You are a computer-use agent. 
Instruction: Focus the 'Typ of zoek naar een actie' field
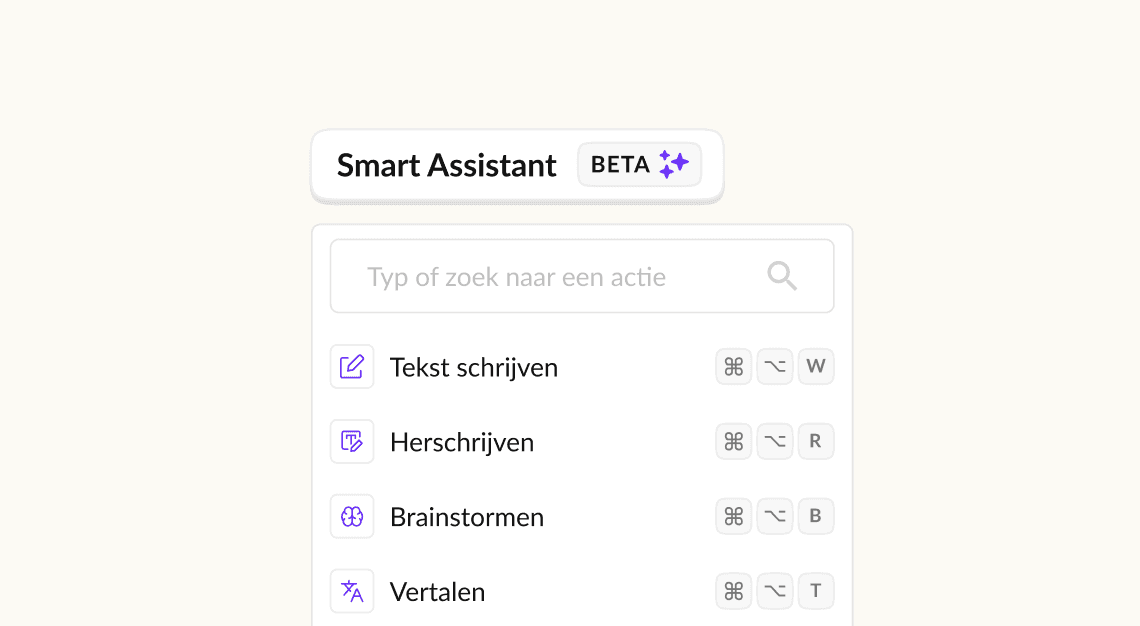pyautogui.click(x=582, y=276)
